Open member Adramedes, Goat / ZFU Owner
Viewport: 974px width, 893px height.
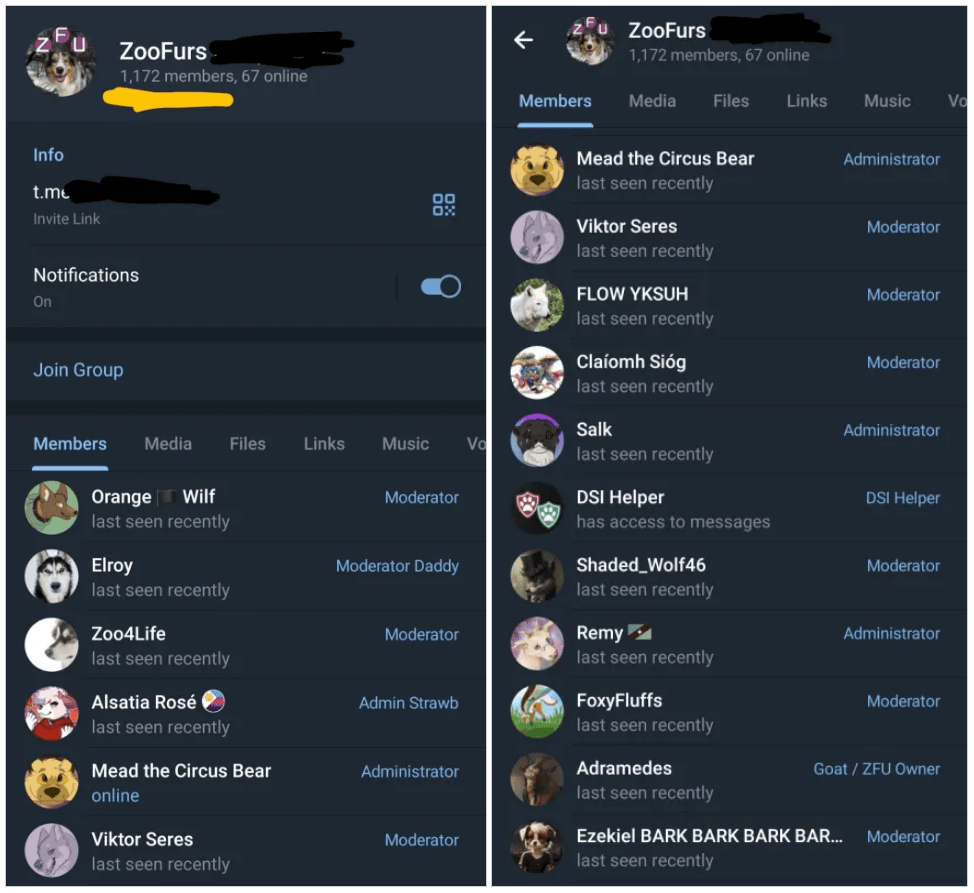[729, 780]
